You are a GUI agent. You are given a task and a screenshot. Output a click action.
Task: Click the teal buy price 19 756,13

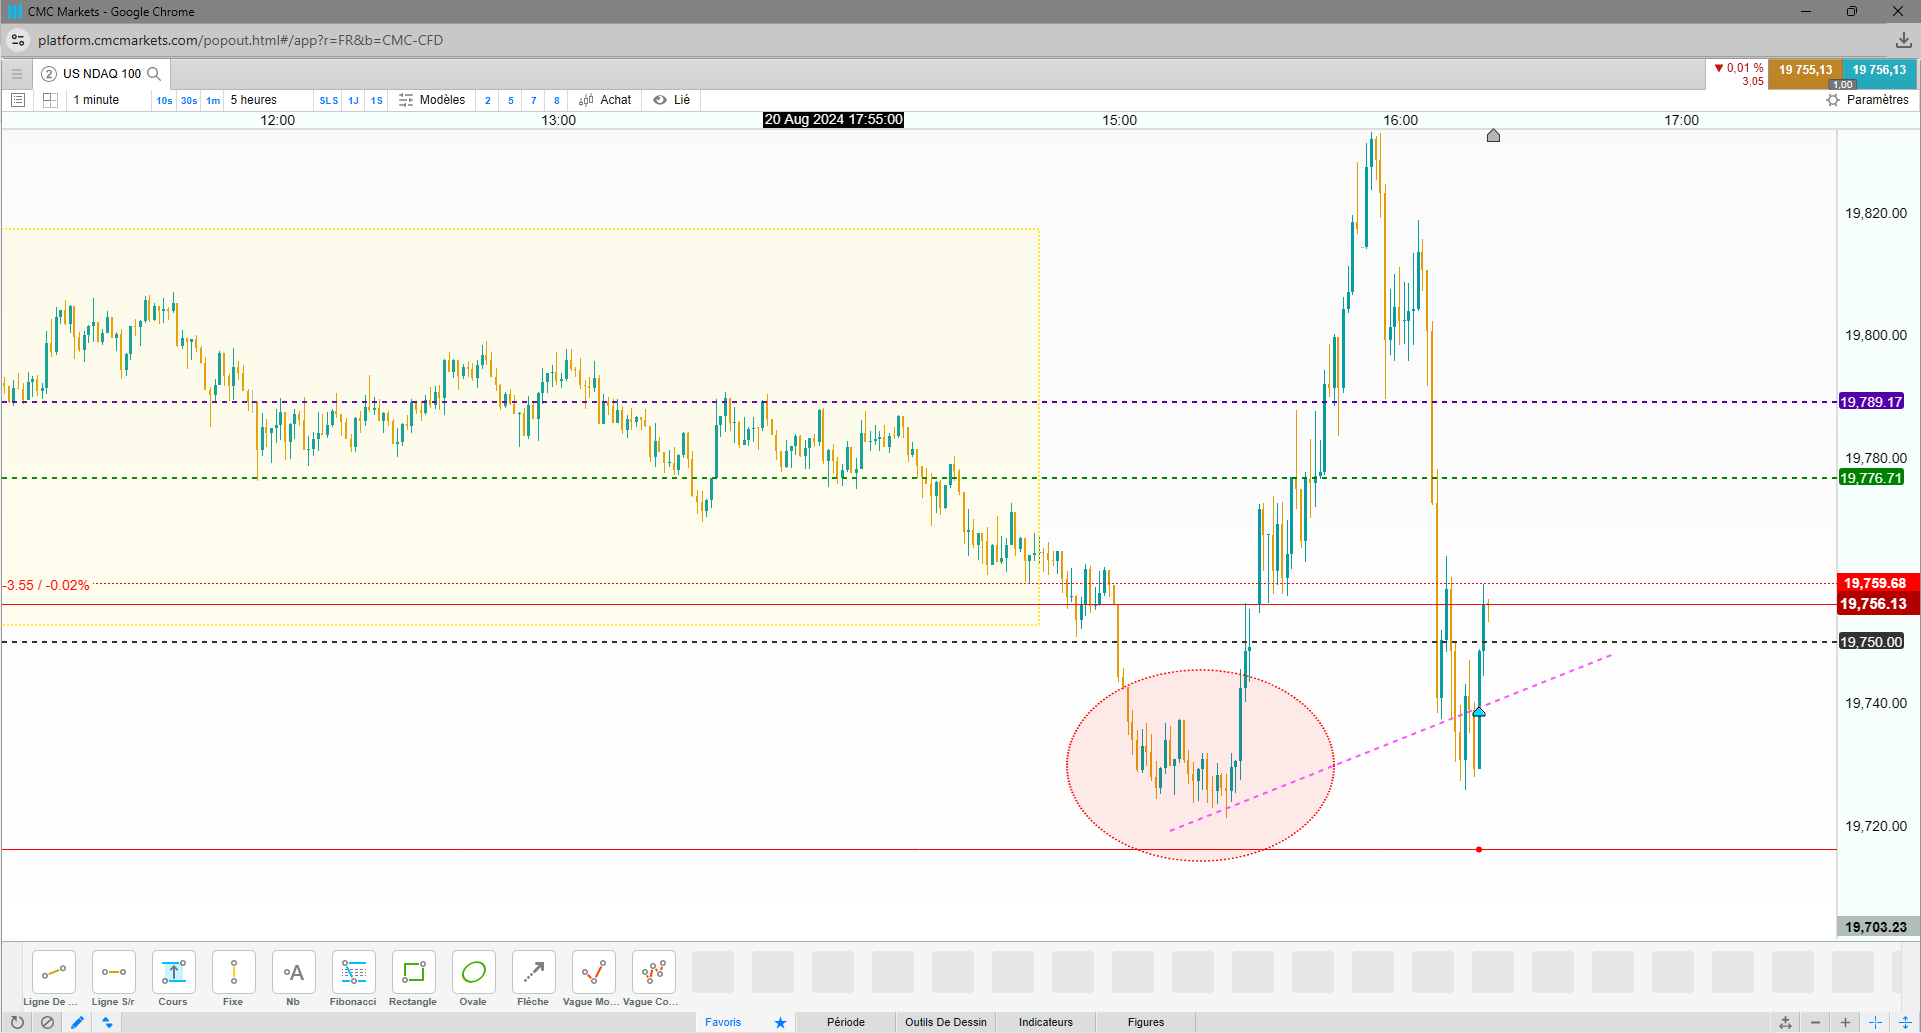(x=1879, y=74)
